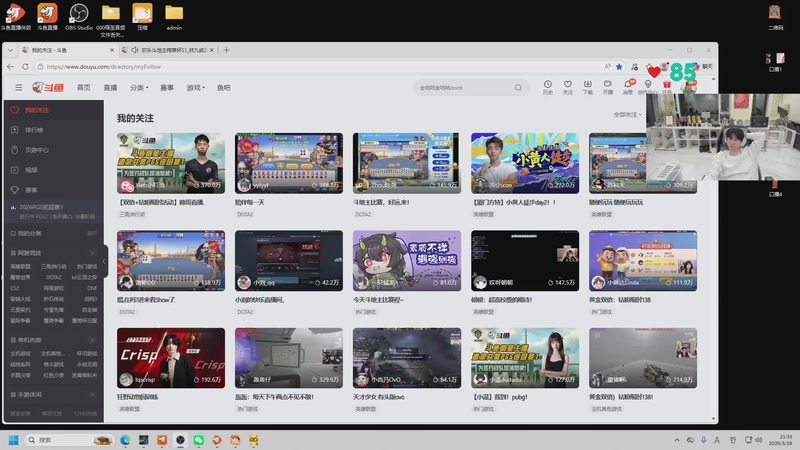Select 赛事 in the top navigation
Image resolution: width=800 pixels, height=450 pixels.
coord(167,88)
